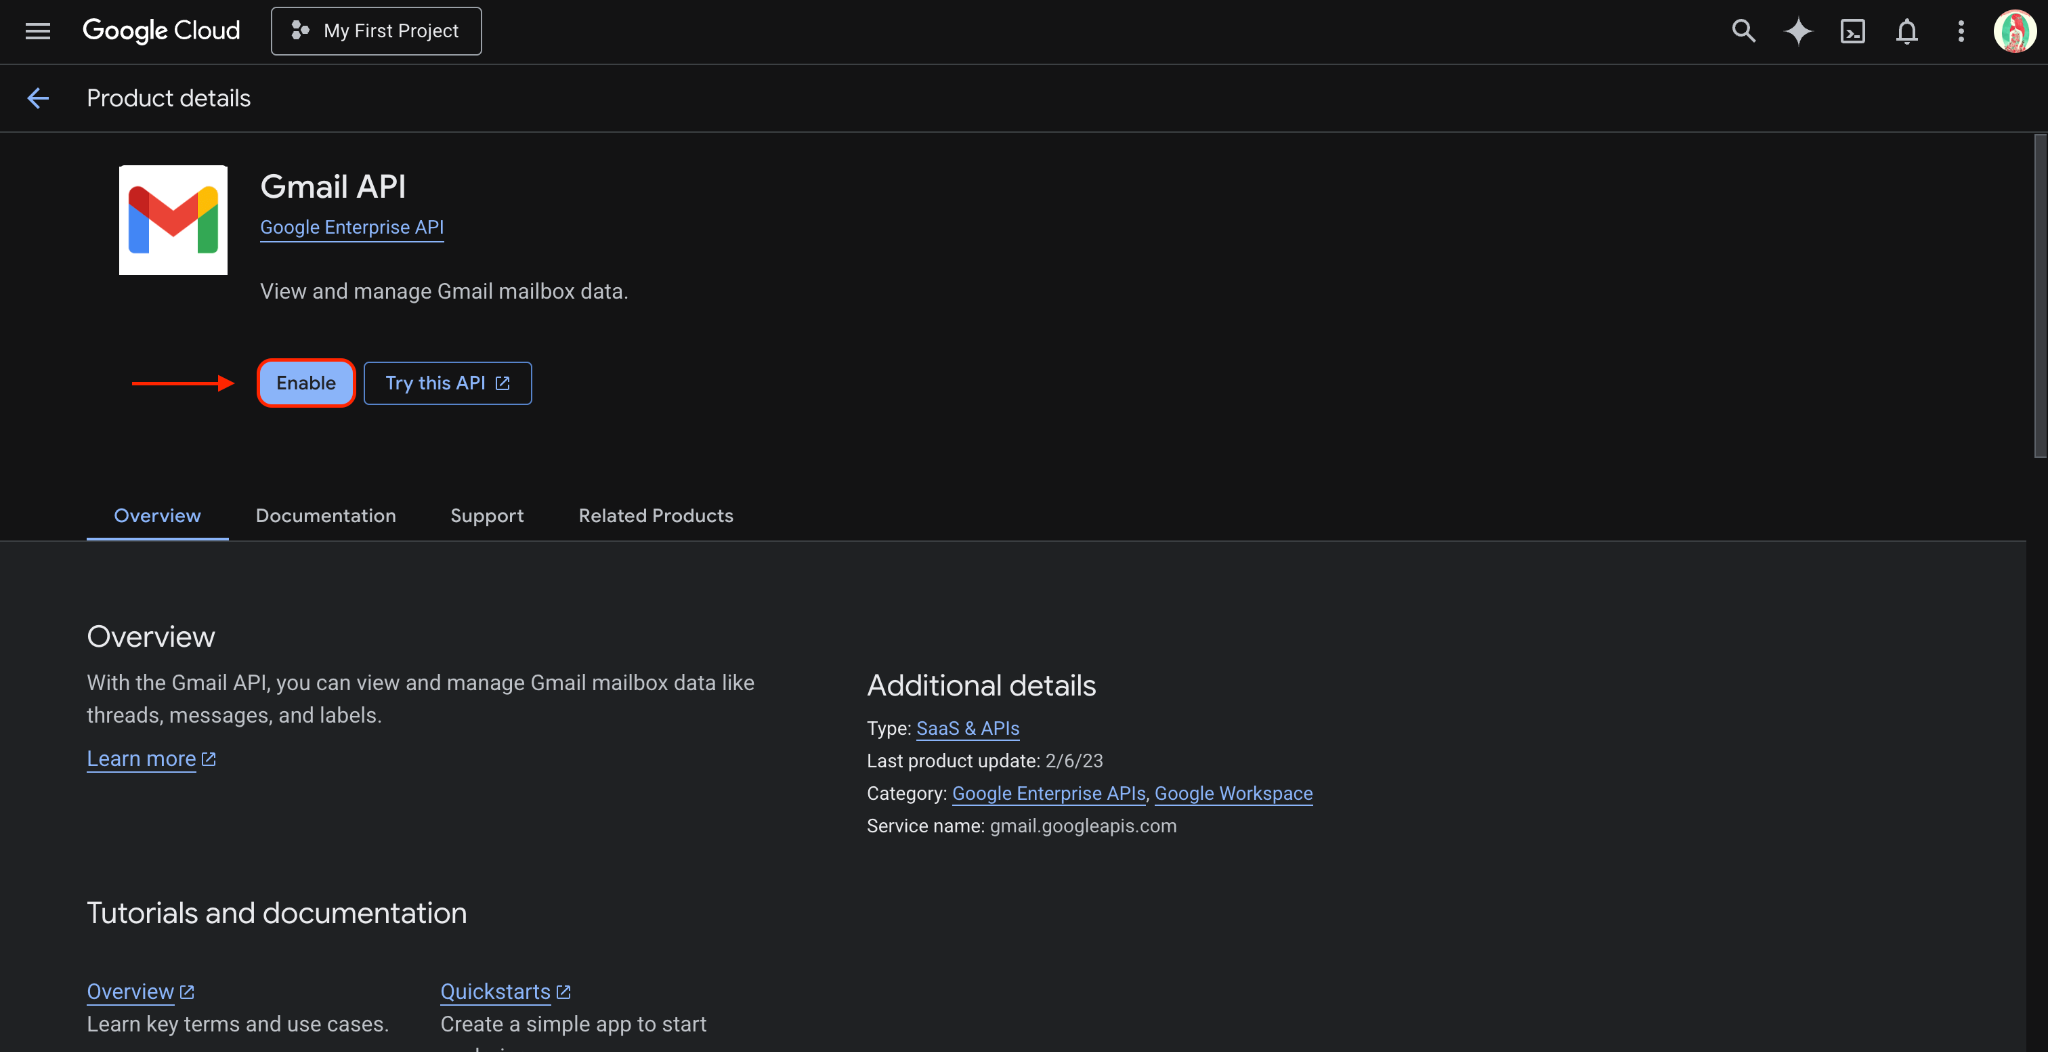This screenshot has height=1052, width=2048.
Task: Click the Gmail API logo image
Action: coord(173,220)
